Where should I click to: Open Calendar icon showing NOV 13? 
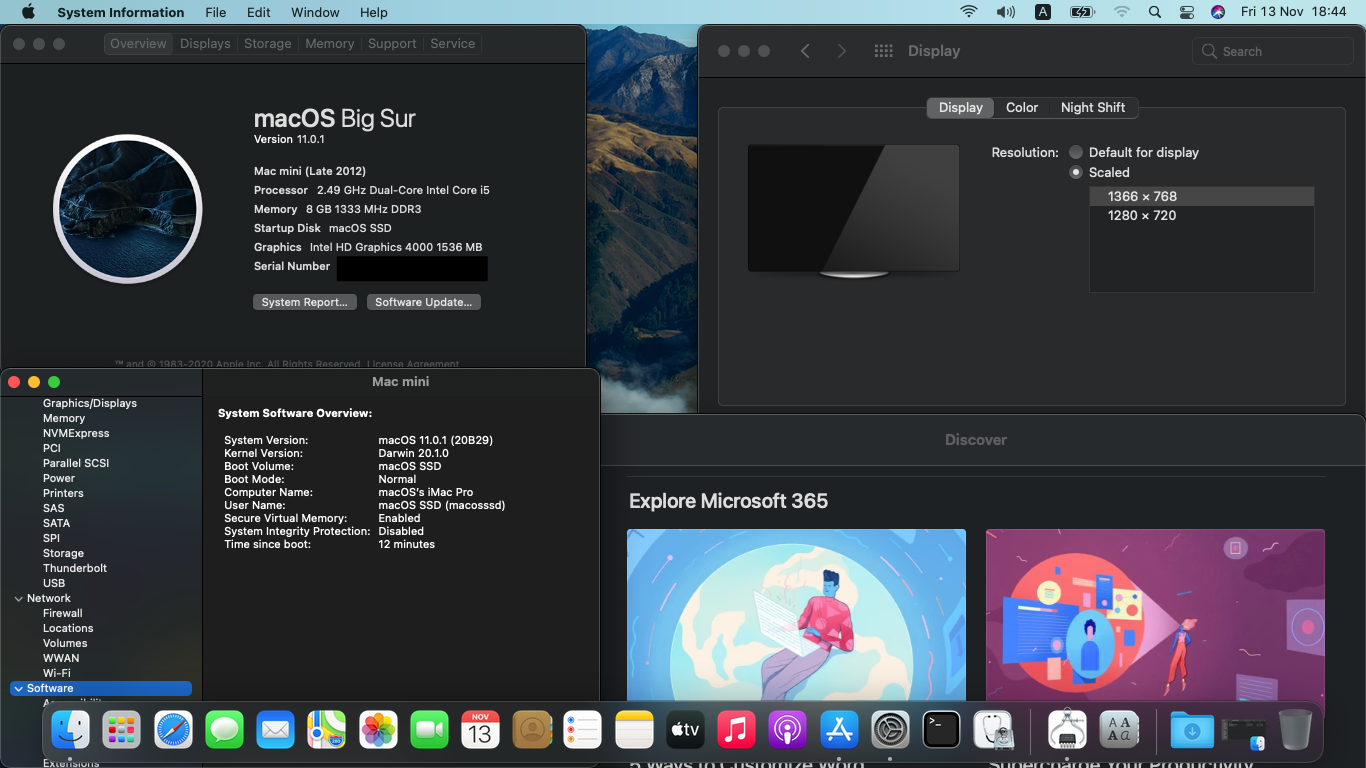coord(480,730)
